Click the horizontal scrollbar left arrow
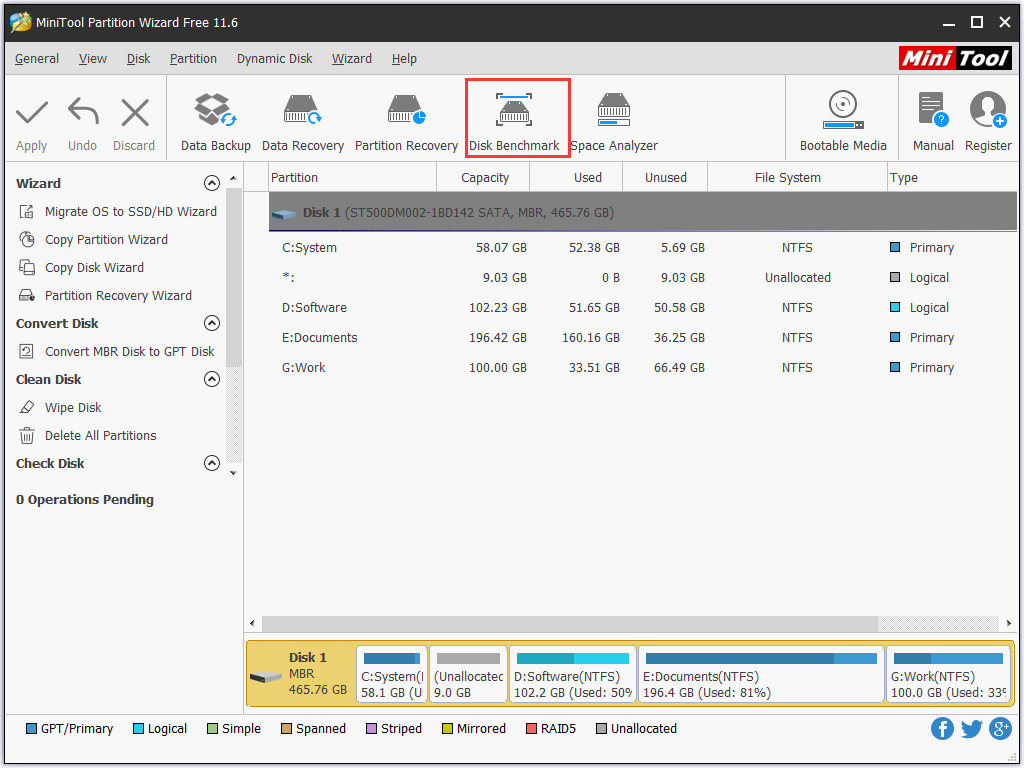 coord(253,623)
